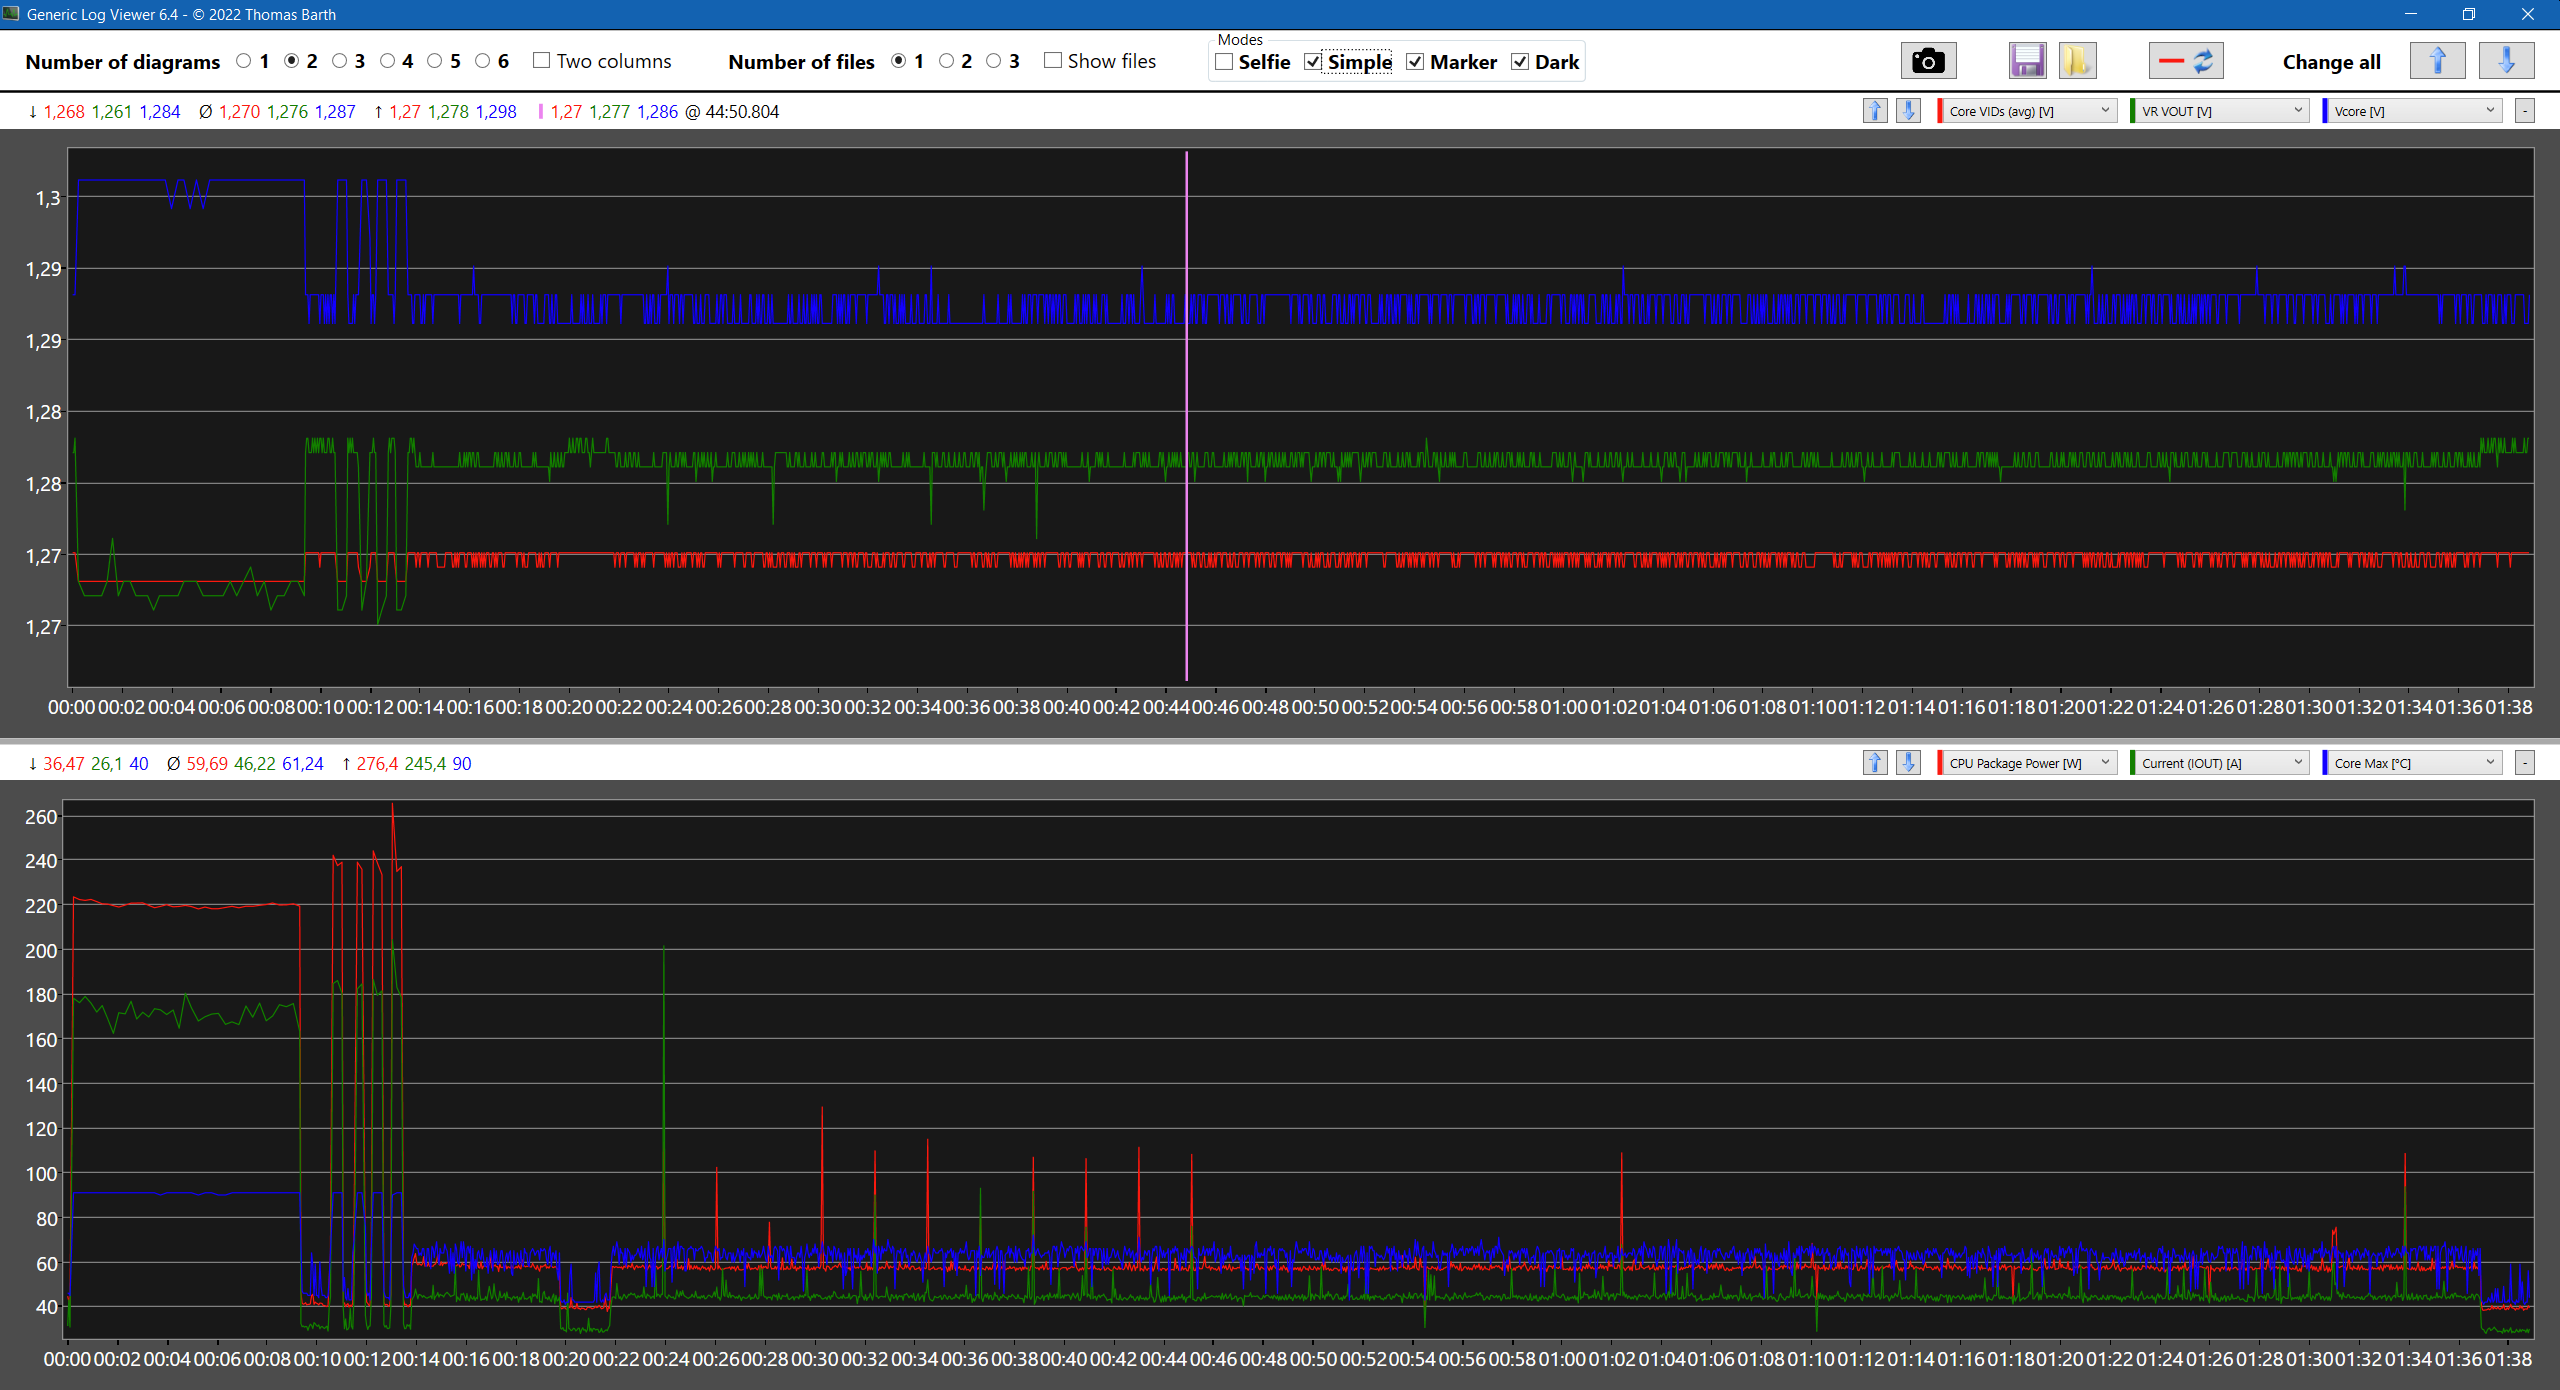Enable the Selfie mode checkbox
The width and height of the screenshot is (2560, 1390).
coord(1224,62)
